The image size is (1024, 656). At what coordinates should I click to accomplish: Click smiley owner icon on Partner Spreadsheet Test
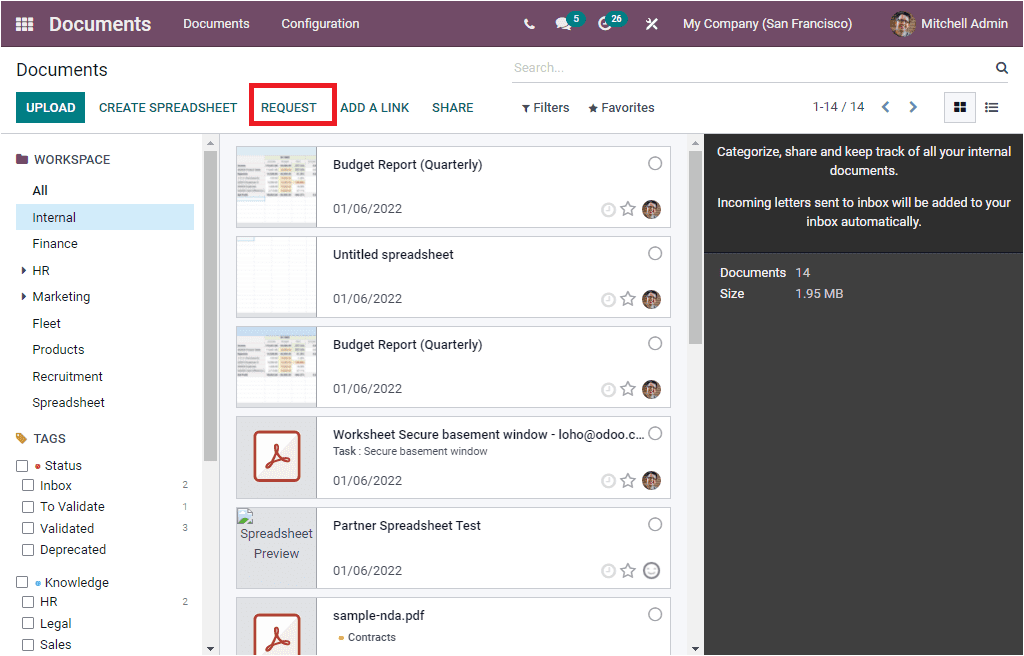(651, 570)
